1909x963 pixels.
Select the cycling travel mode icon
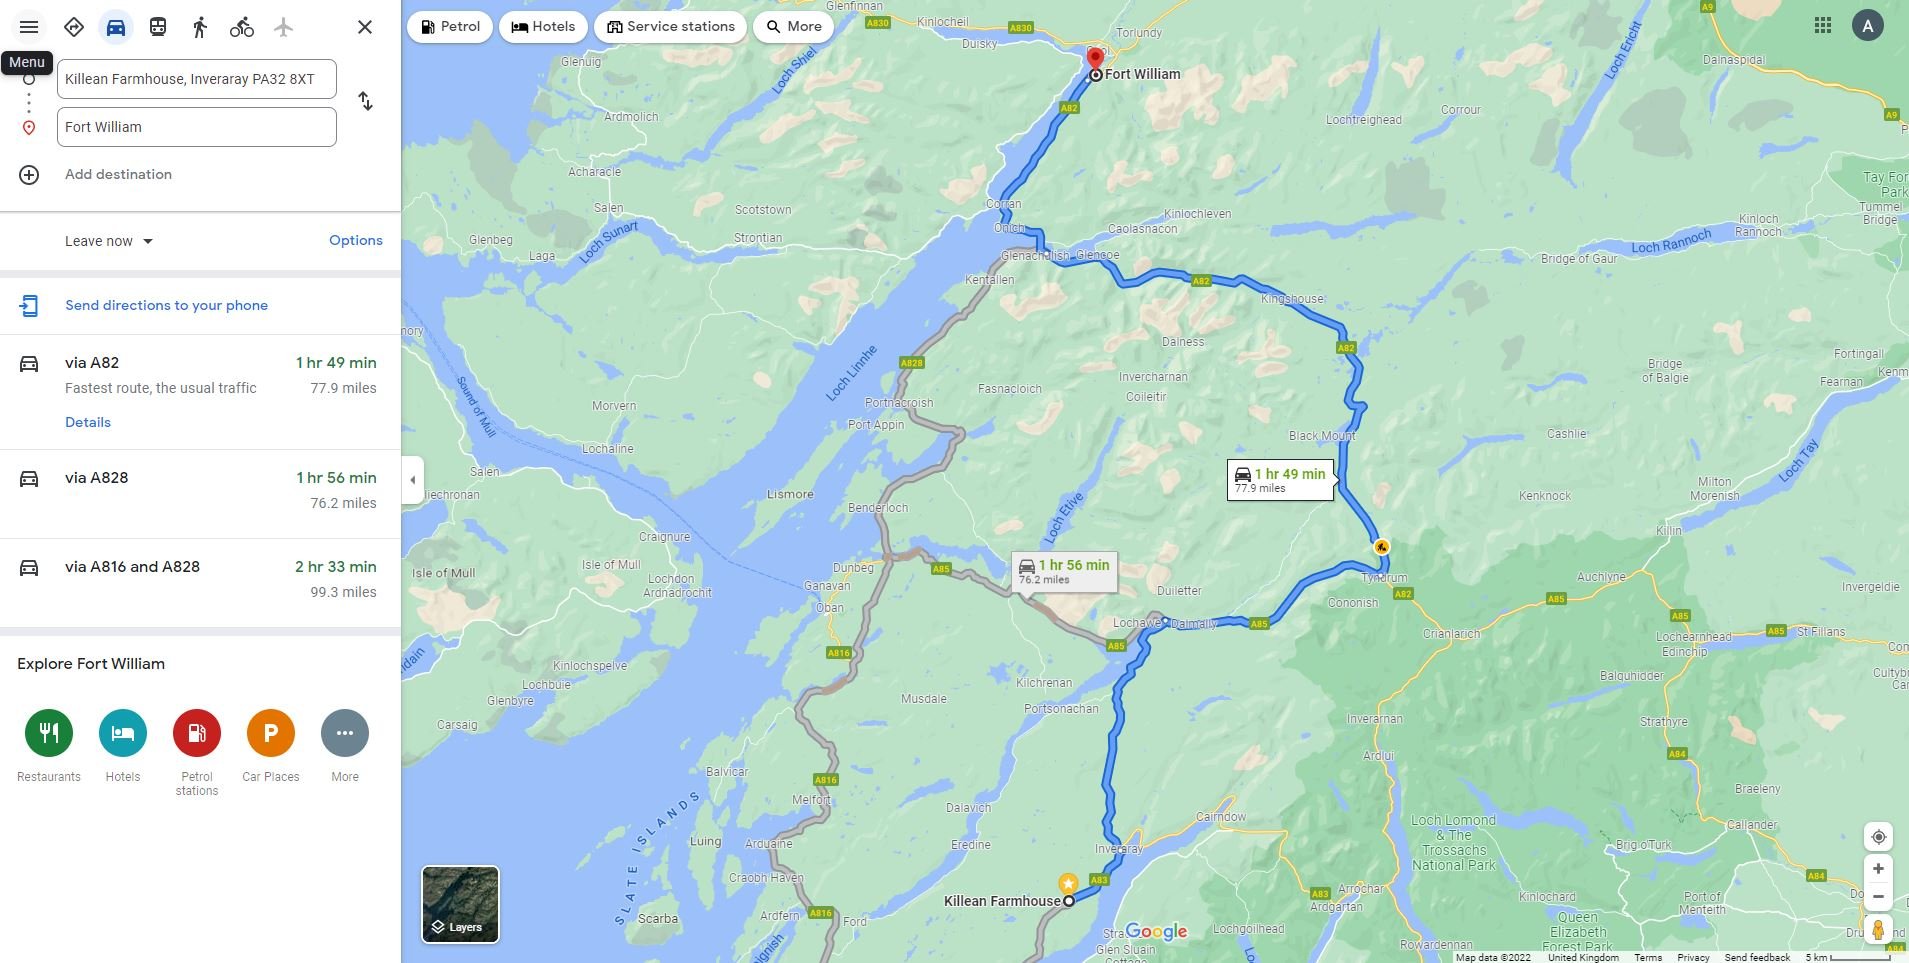click(242, 27)
